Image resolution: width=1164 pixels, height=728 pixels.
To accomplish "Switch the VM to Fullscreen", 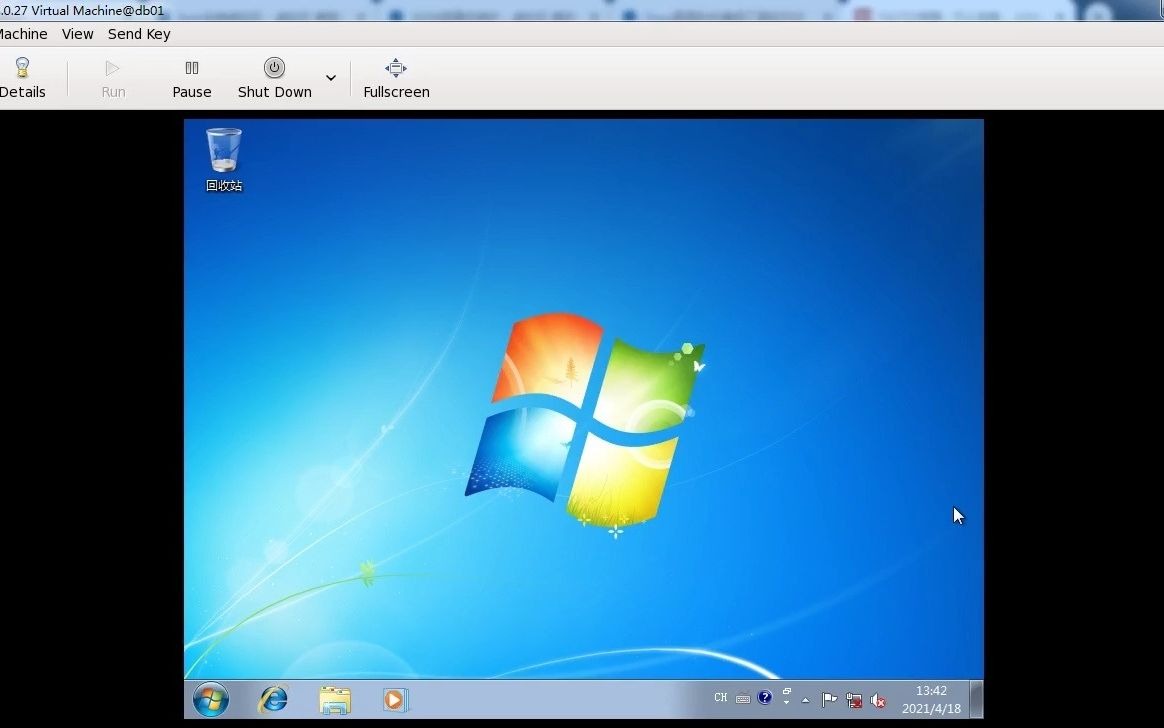I will coord(396,78).
